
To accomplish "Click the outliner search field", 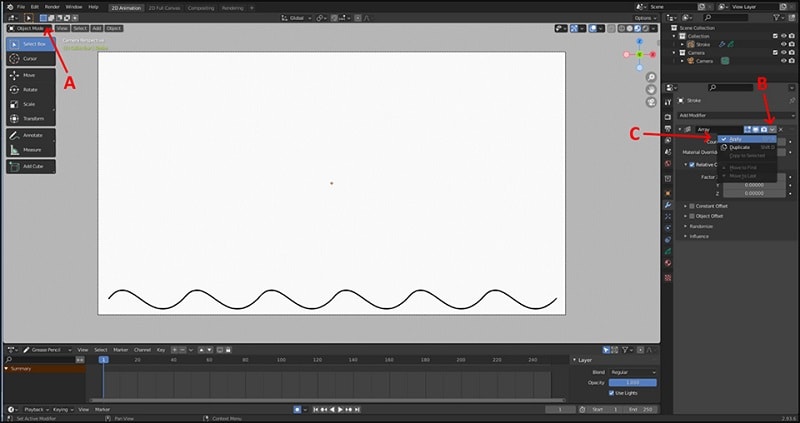I will 725,17.
